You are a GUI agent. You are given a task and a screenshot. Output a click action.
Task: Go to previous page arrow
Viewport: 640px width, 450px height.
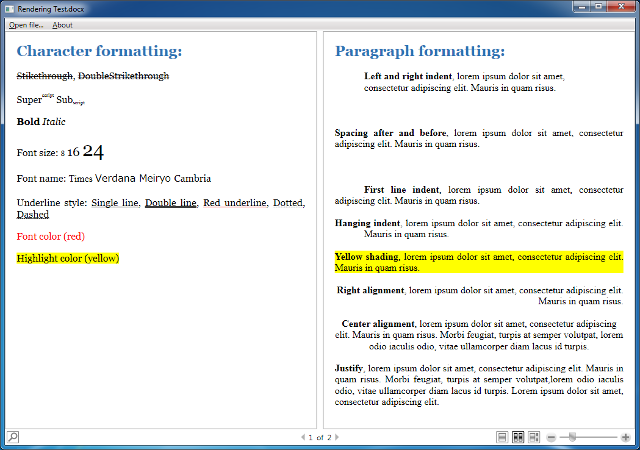pos(303,437)
